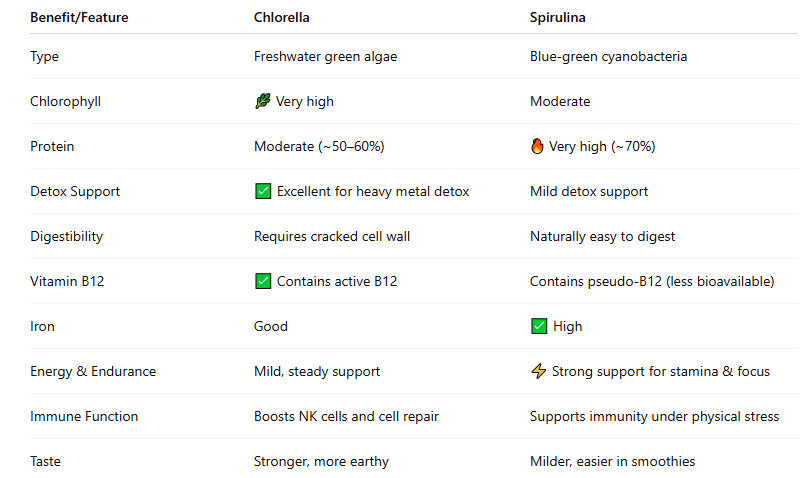Select the Energy & Endurance row label

pos(93,371)
